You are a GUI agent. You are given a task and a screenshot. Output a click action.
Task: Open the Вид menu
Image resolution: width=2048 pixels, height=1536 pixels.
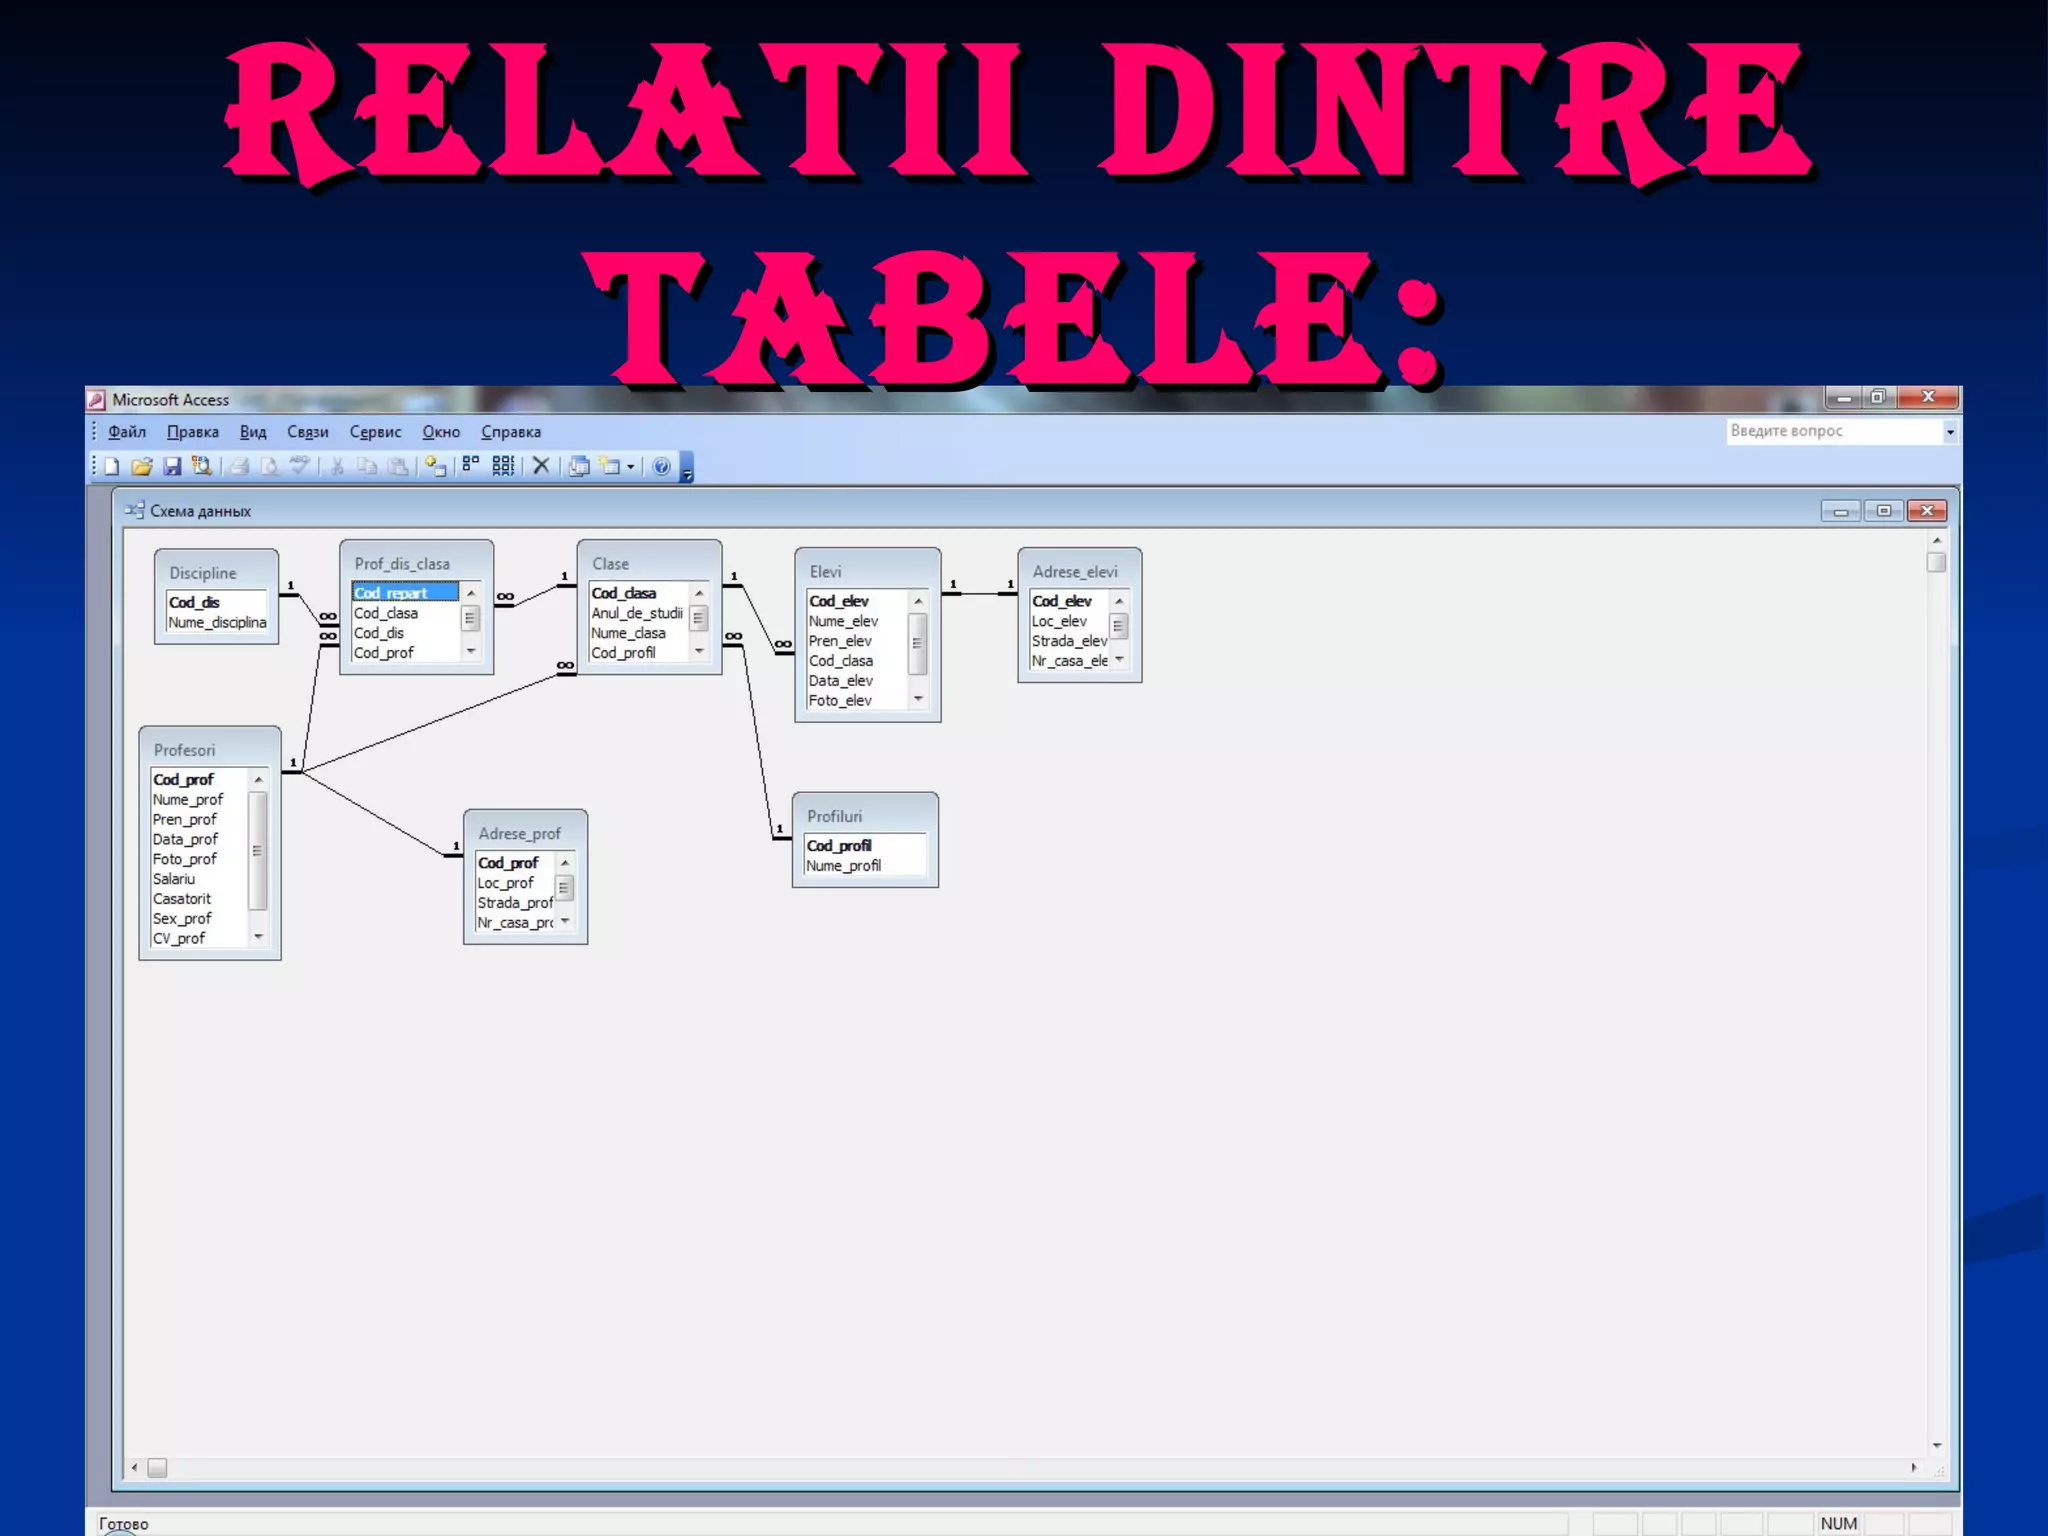(253, 432)
